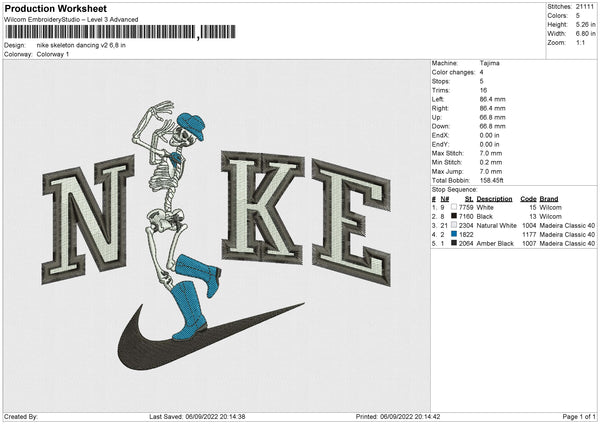This screenshot has width=600, height=424.
Task: Click the Trims value 16
Action: coord(483,90)
